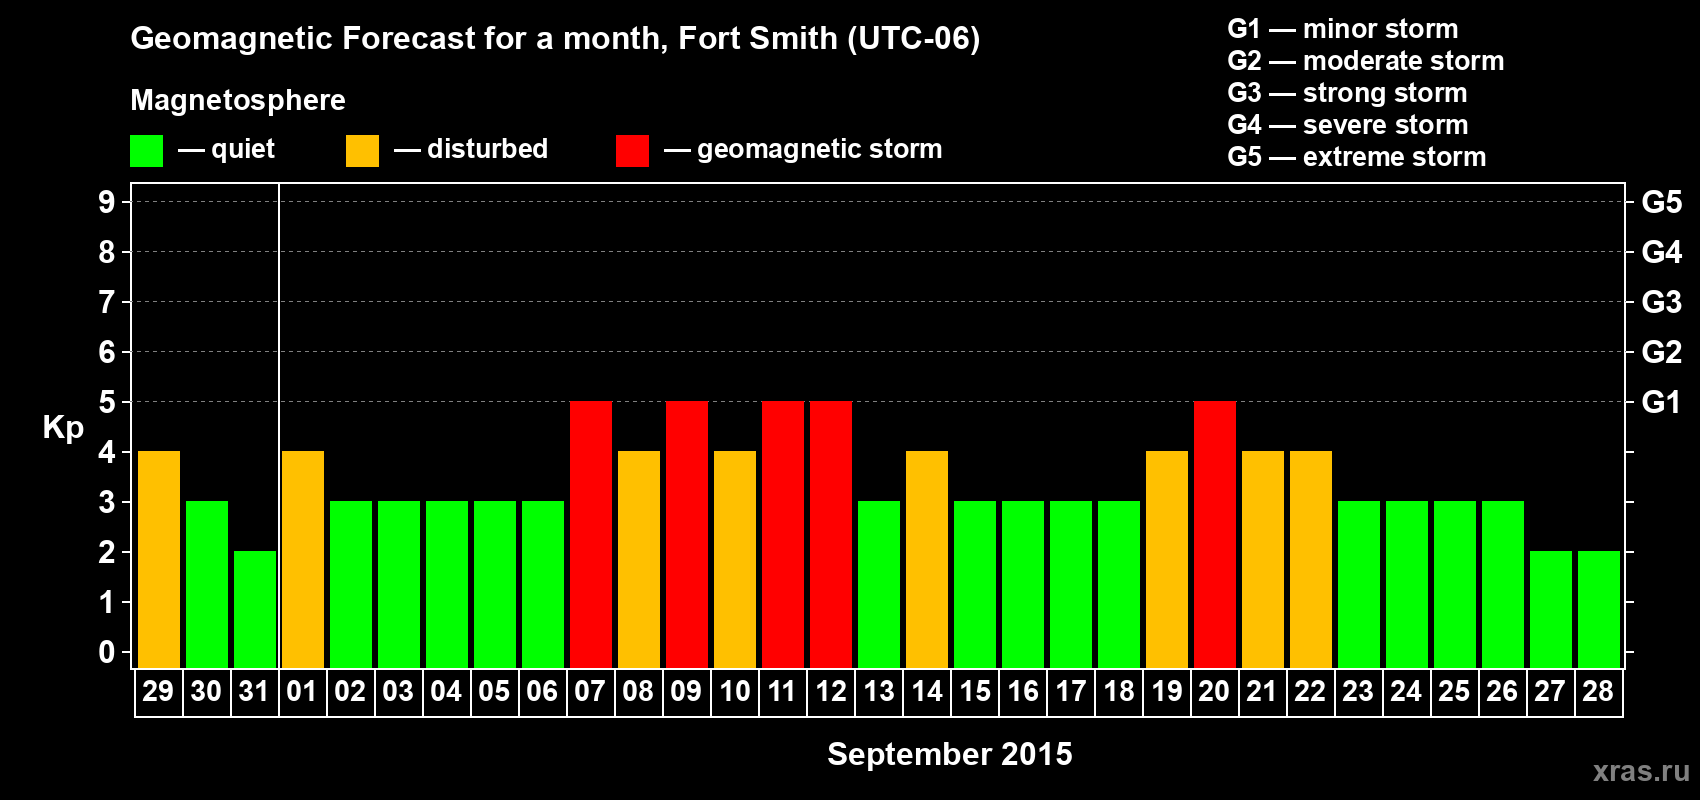Image resolution: width=1700 pixels, height=800 pixels.
Task: Click the date label '15' on the axis
Action: (974, 692)
